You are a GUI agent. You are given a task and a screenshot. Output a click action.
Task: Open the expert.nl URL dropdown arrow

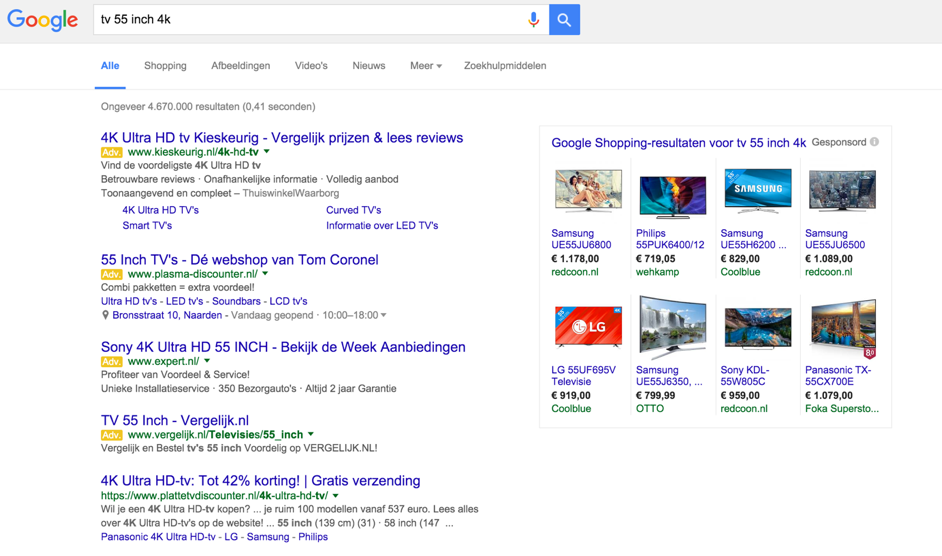207,361
